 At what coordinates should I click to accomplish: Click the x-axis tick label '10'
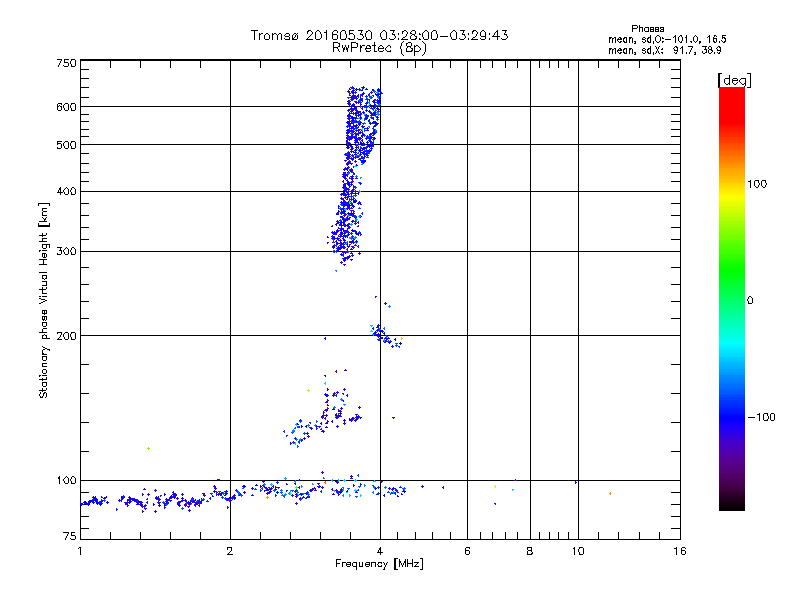click(x=578, y=551)
